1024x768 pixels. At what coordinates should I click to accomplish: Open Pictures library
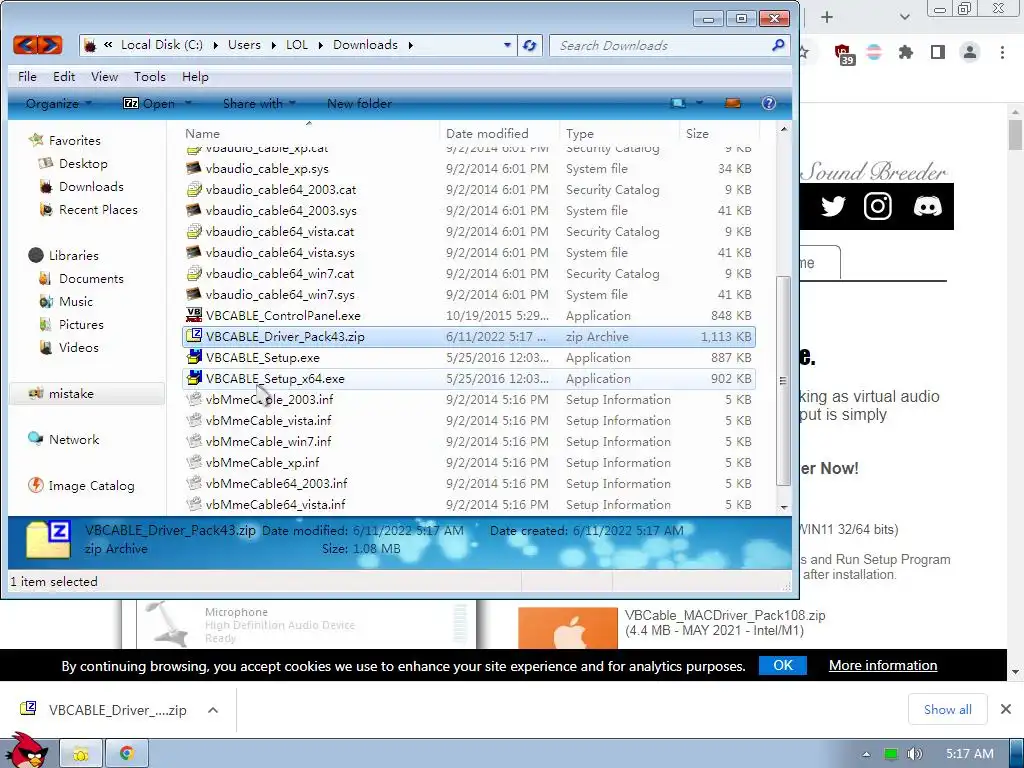(81, 324)
